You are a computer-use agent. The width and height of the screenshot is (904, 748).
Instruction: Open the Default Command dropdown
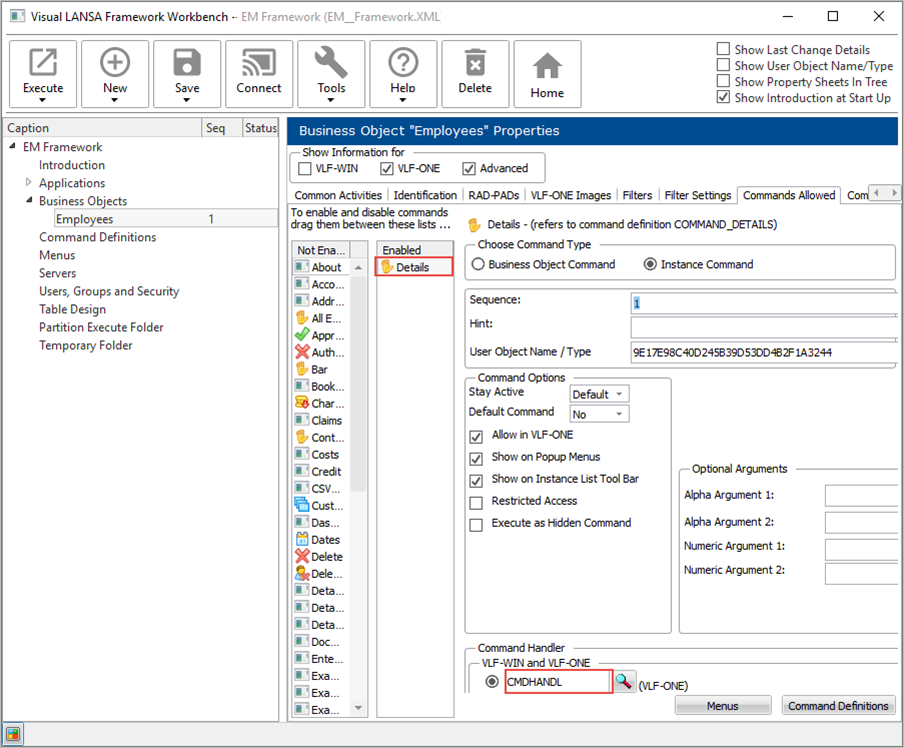[599, 414]
